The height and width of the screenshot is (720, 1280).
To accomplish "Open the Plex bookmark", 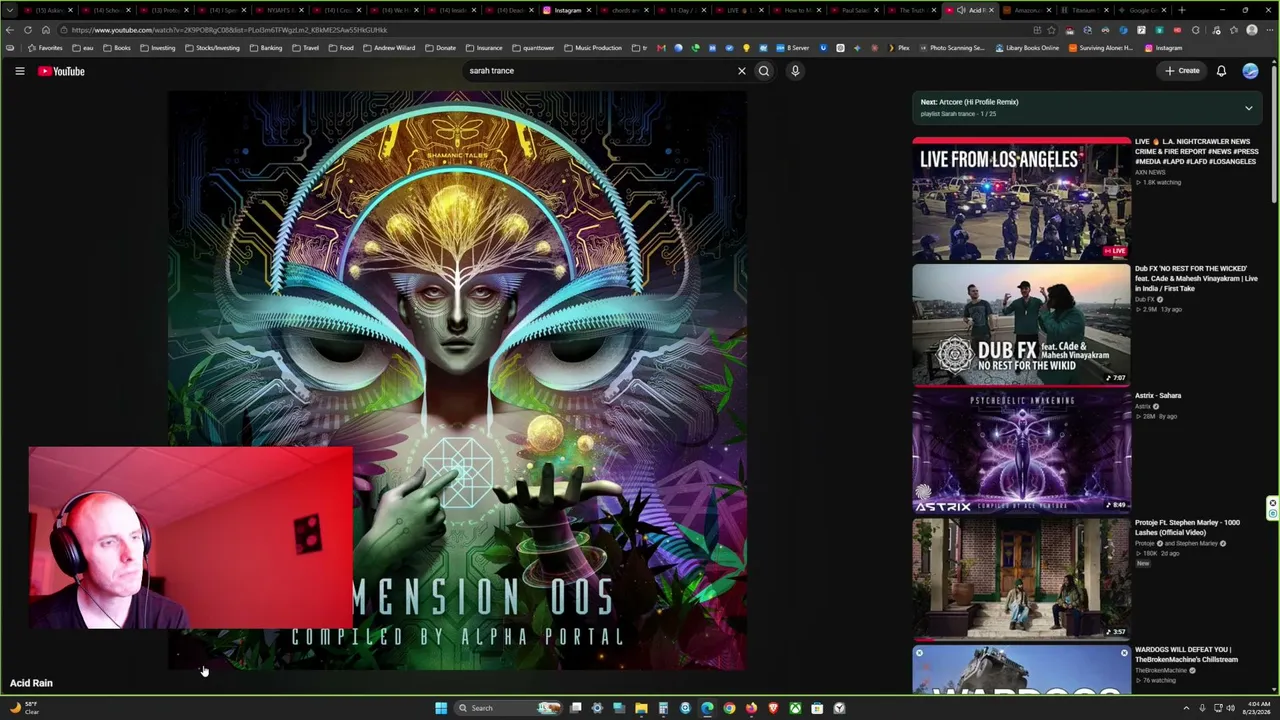I will pyautogui.click(x=899, y=48).
